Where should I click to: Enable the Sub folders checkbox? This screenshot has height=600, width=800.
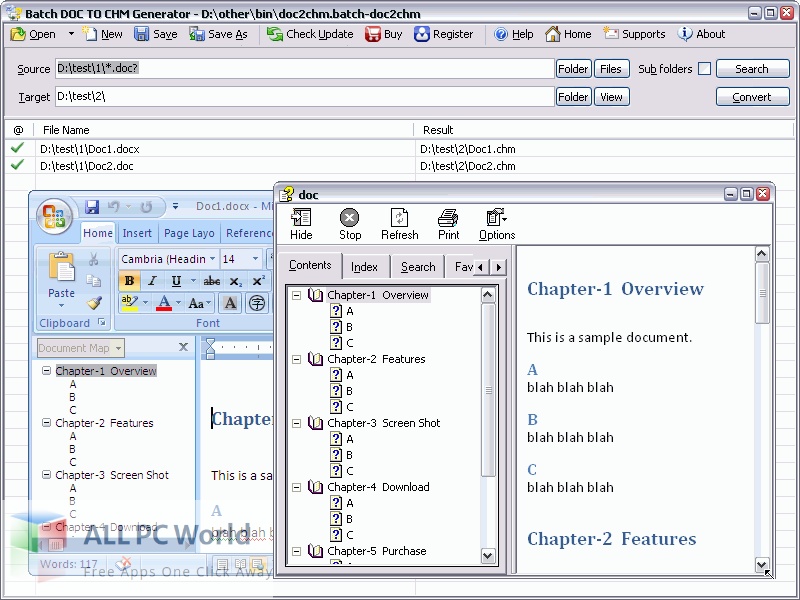[704, 69]
